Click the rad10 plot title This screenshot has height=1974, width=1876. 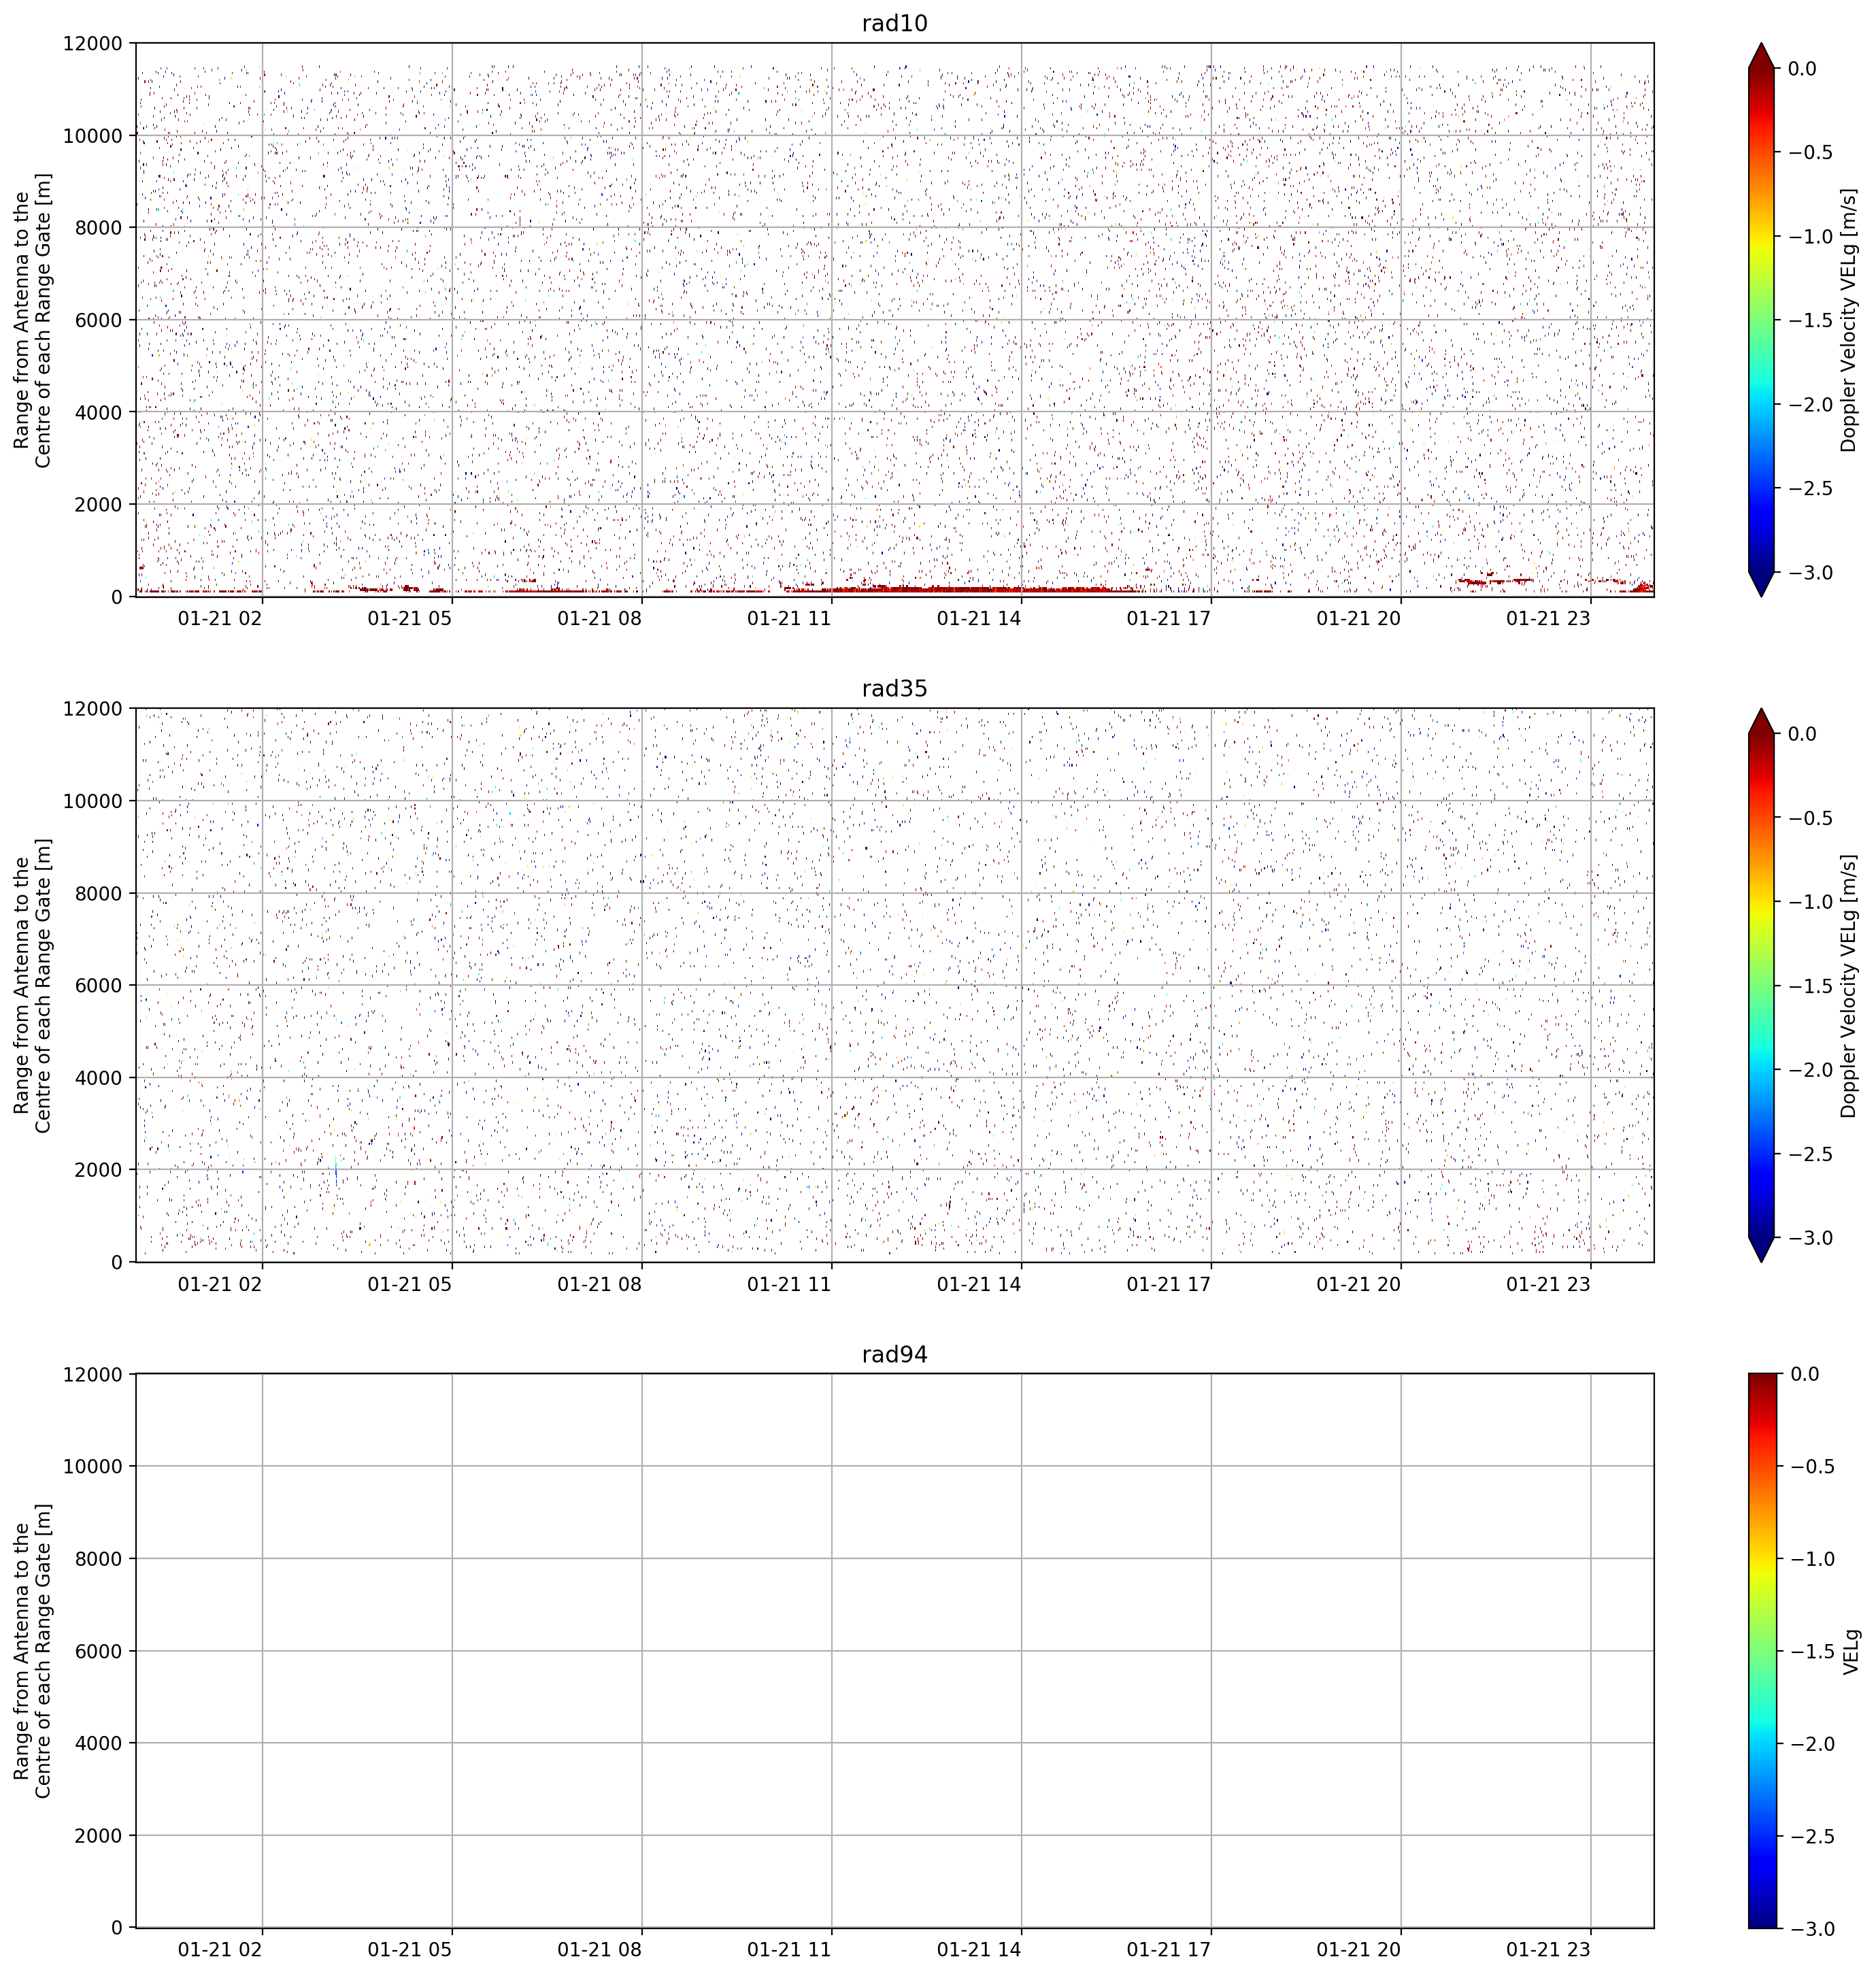tap(894, 23)
